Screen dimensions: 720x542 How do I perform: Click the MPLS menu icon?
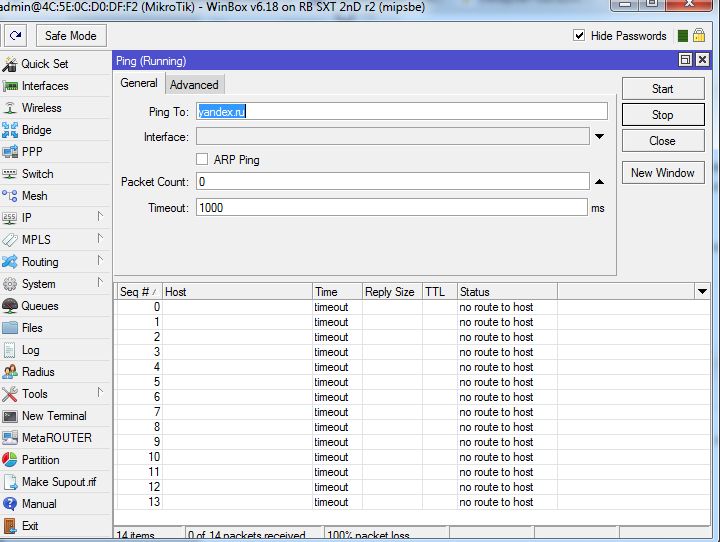10,240
